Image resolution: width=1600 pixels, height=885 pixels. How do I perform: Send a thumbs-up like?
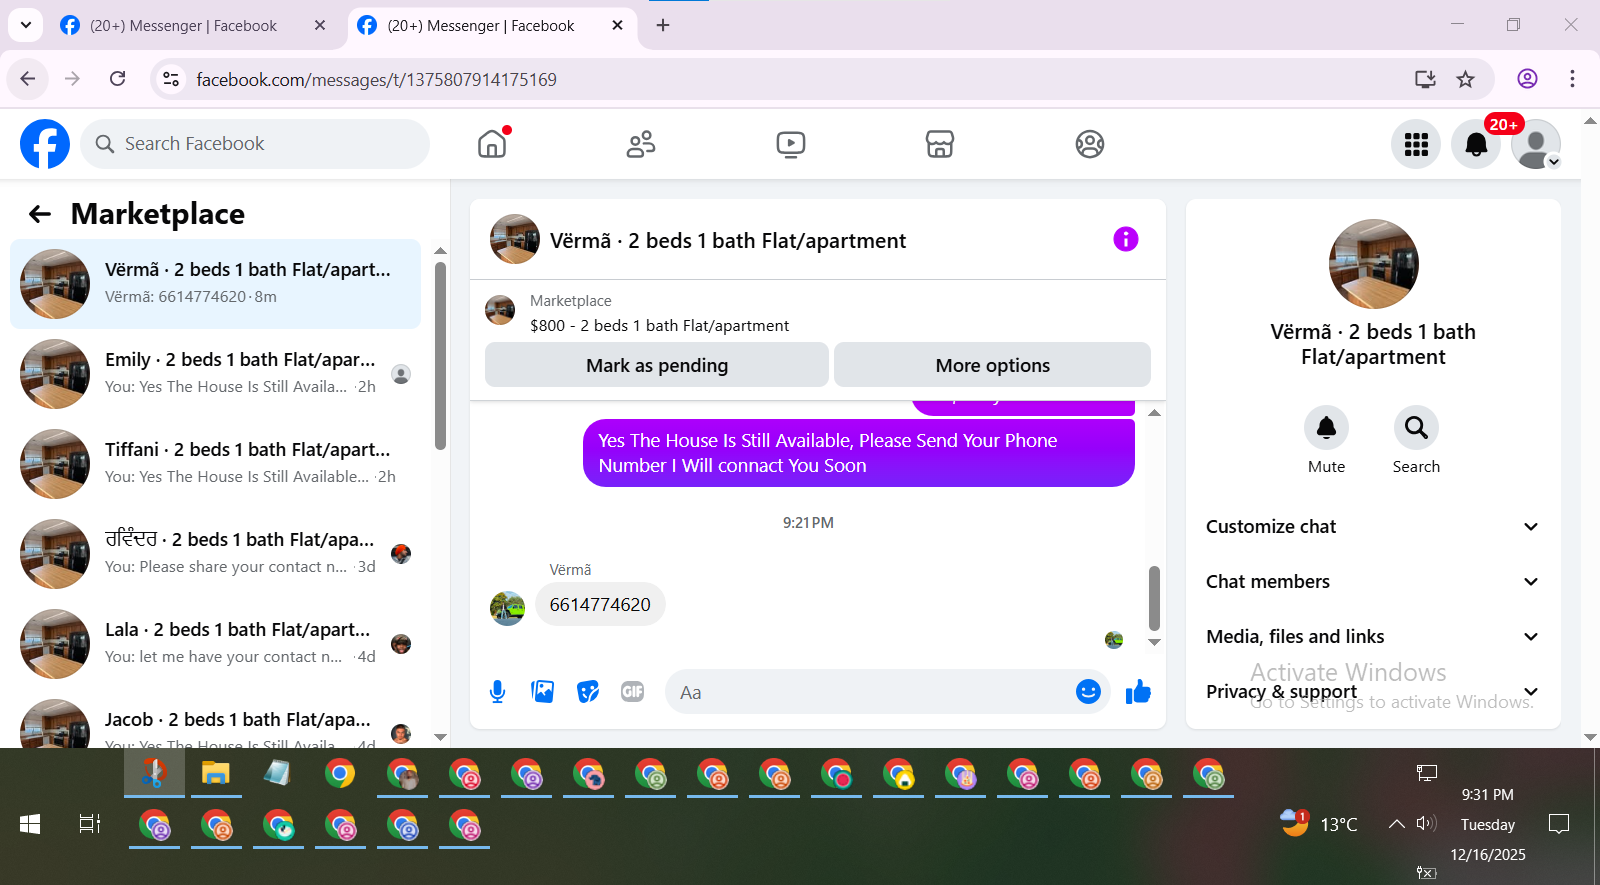[1138, 691]
